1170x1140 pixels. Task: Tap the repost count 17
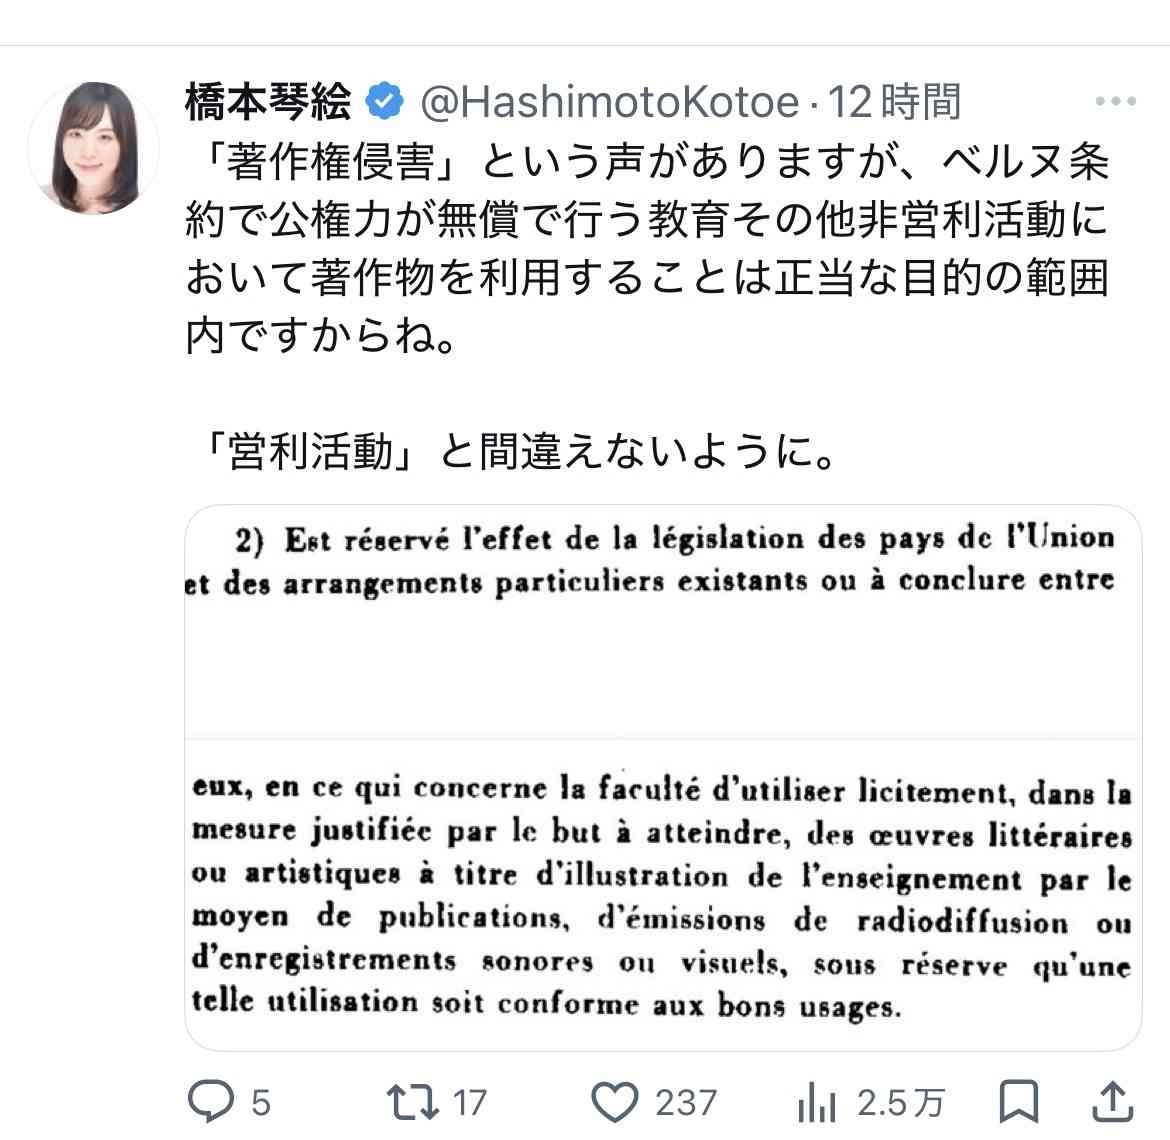pos(470,1103)
